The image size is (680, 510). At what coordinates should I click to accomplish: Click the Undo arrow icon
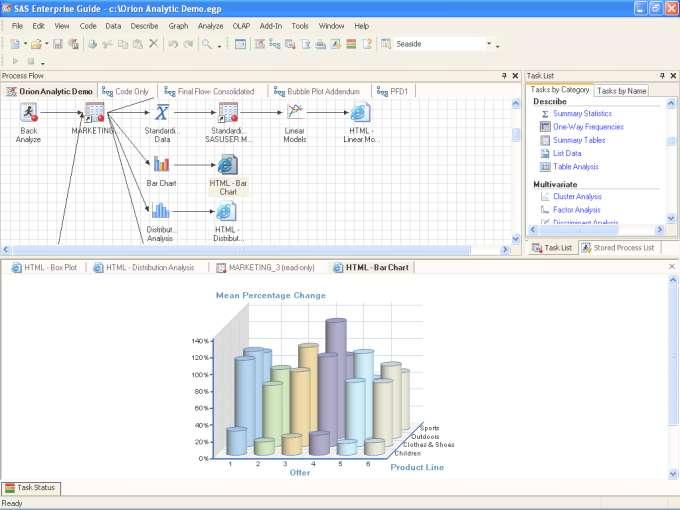coord(173,44)
